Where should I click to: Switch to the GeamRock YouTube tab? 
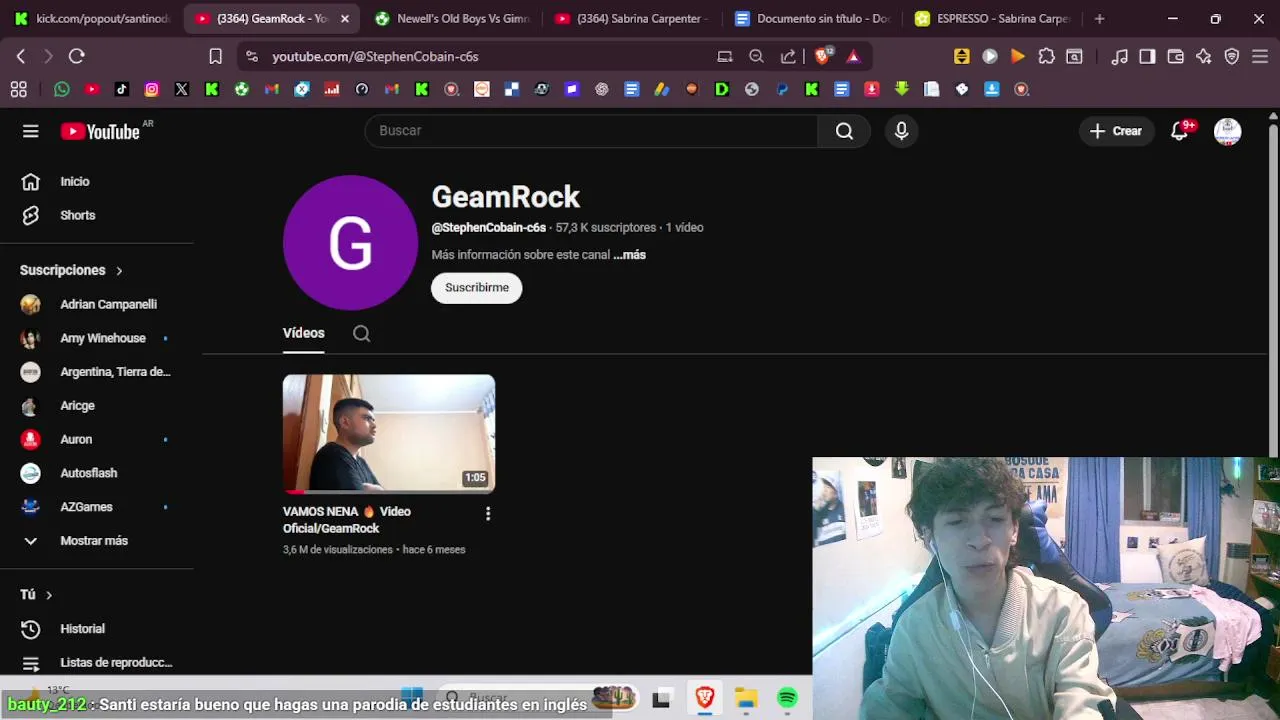pyautogui.click(x=272, y=18)
